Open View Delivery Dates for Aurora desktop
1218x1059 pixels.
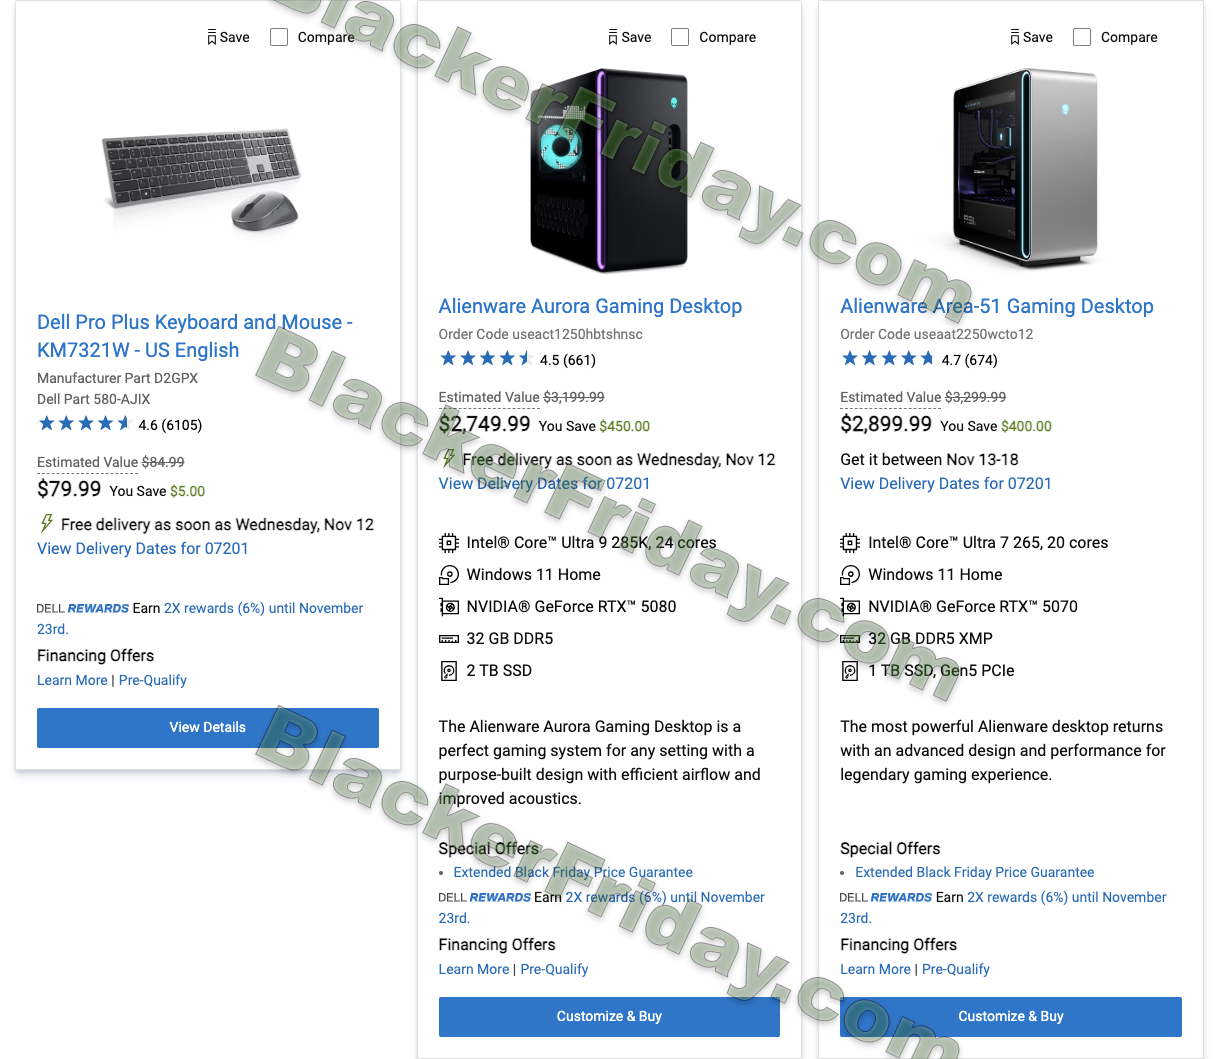(x=544, y=484)
